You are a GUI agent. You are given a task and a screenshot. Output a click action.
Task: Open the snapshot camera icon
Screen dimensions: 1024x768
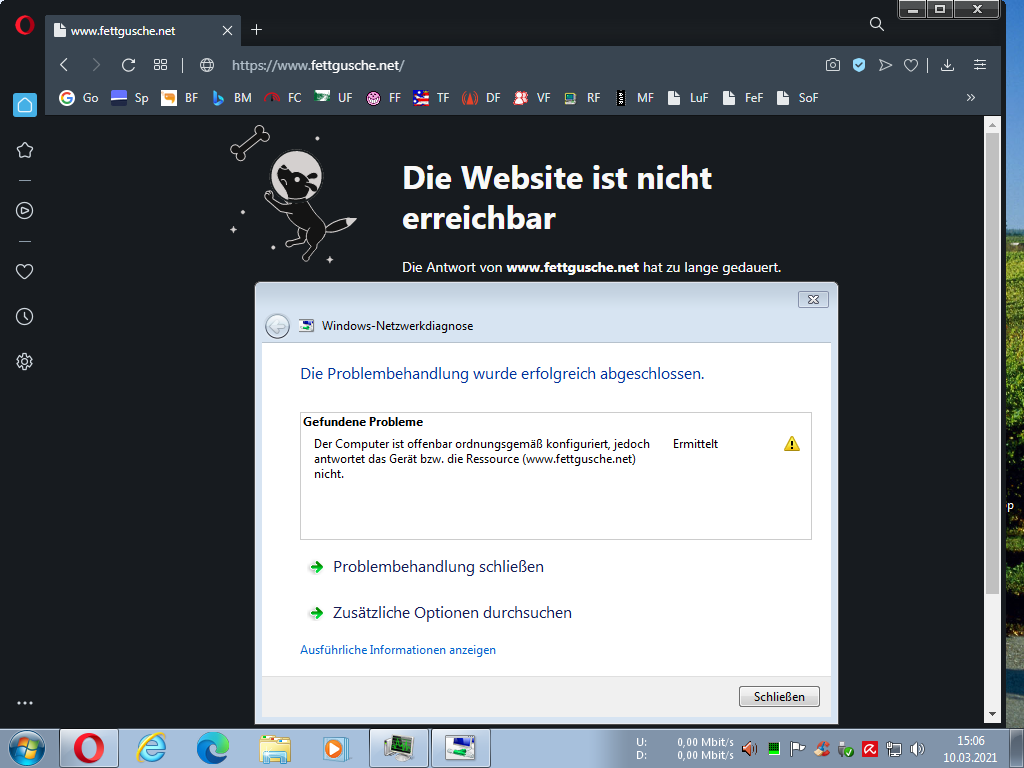(x=832, y=65)
